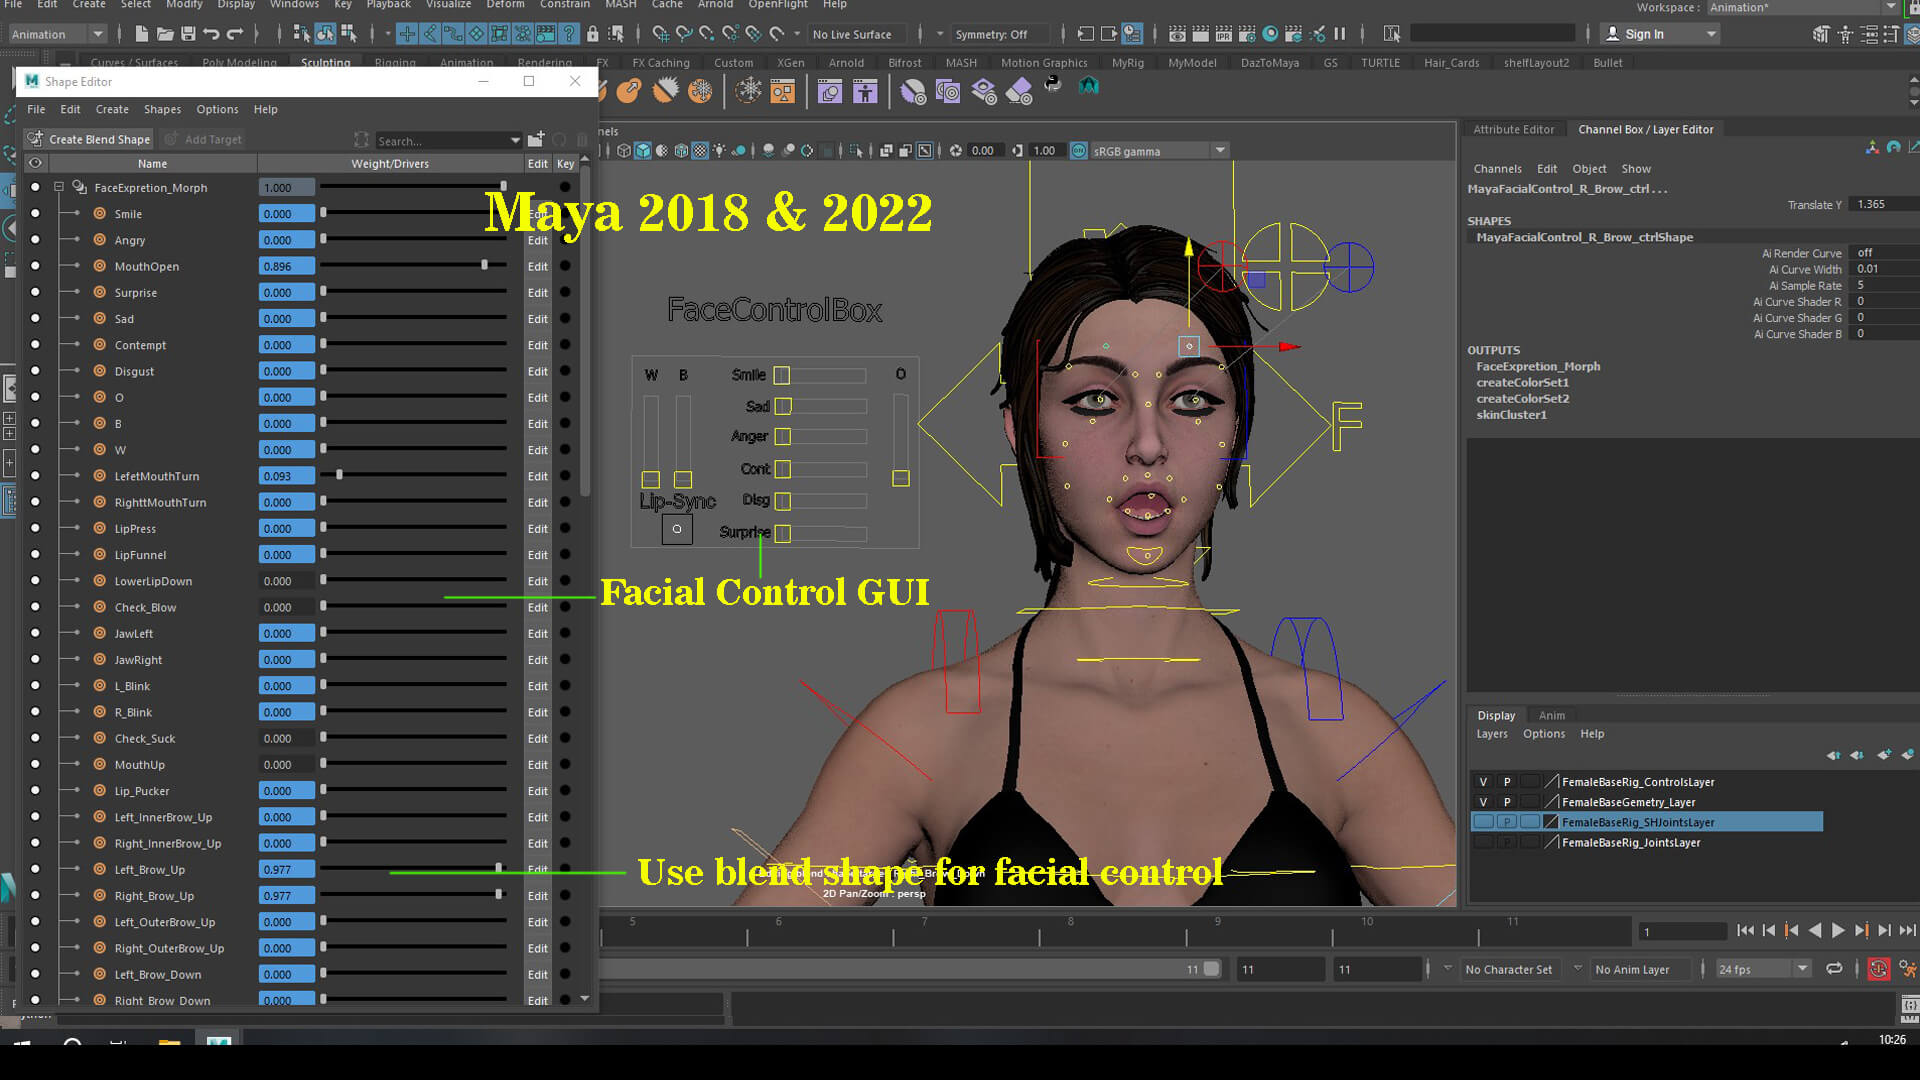Click the Redo arrow icon
Image resolution: width=1920 pixels, height=1080 pixels.
[235, 34]
